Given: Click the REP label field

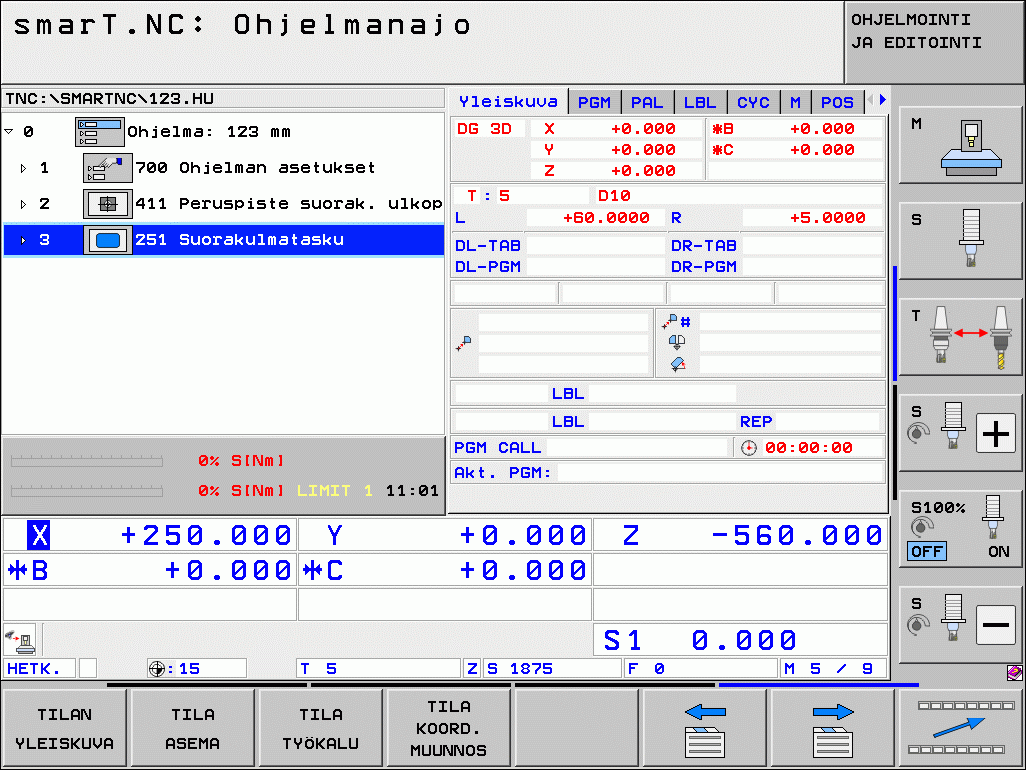Looking at the screenshot, I should click(756, 422).
